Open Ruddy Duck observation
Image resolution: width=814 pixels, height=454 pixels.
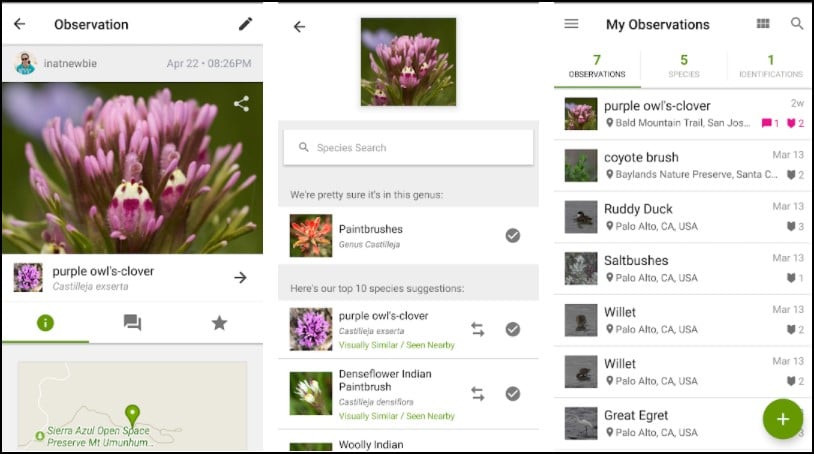click(x=683, y=217)
